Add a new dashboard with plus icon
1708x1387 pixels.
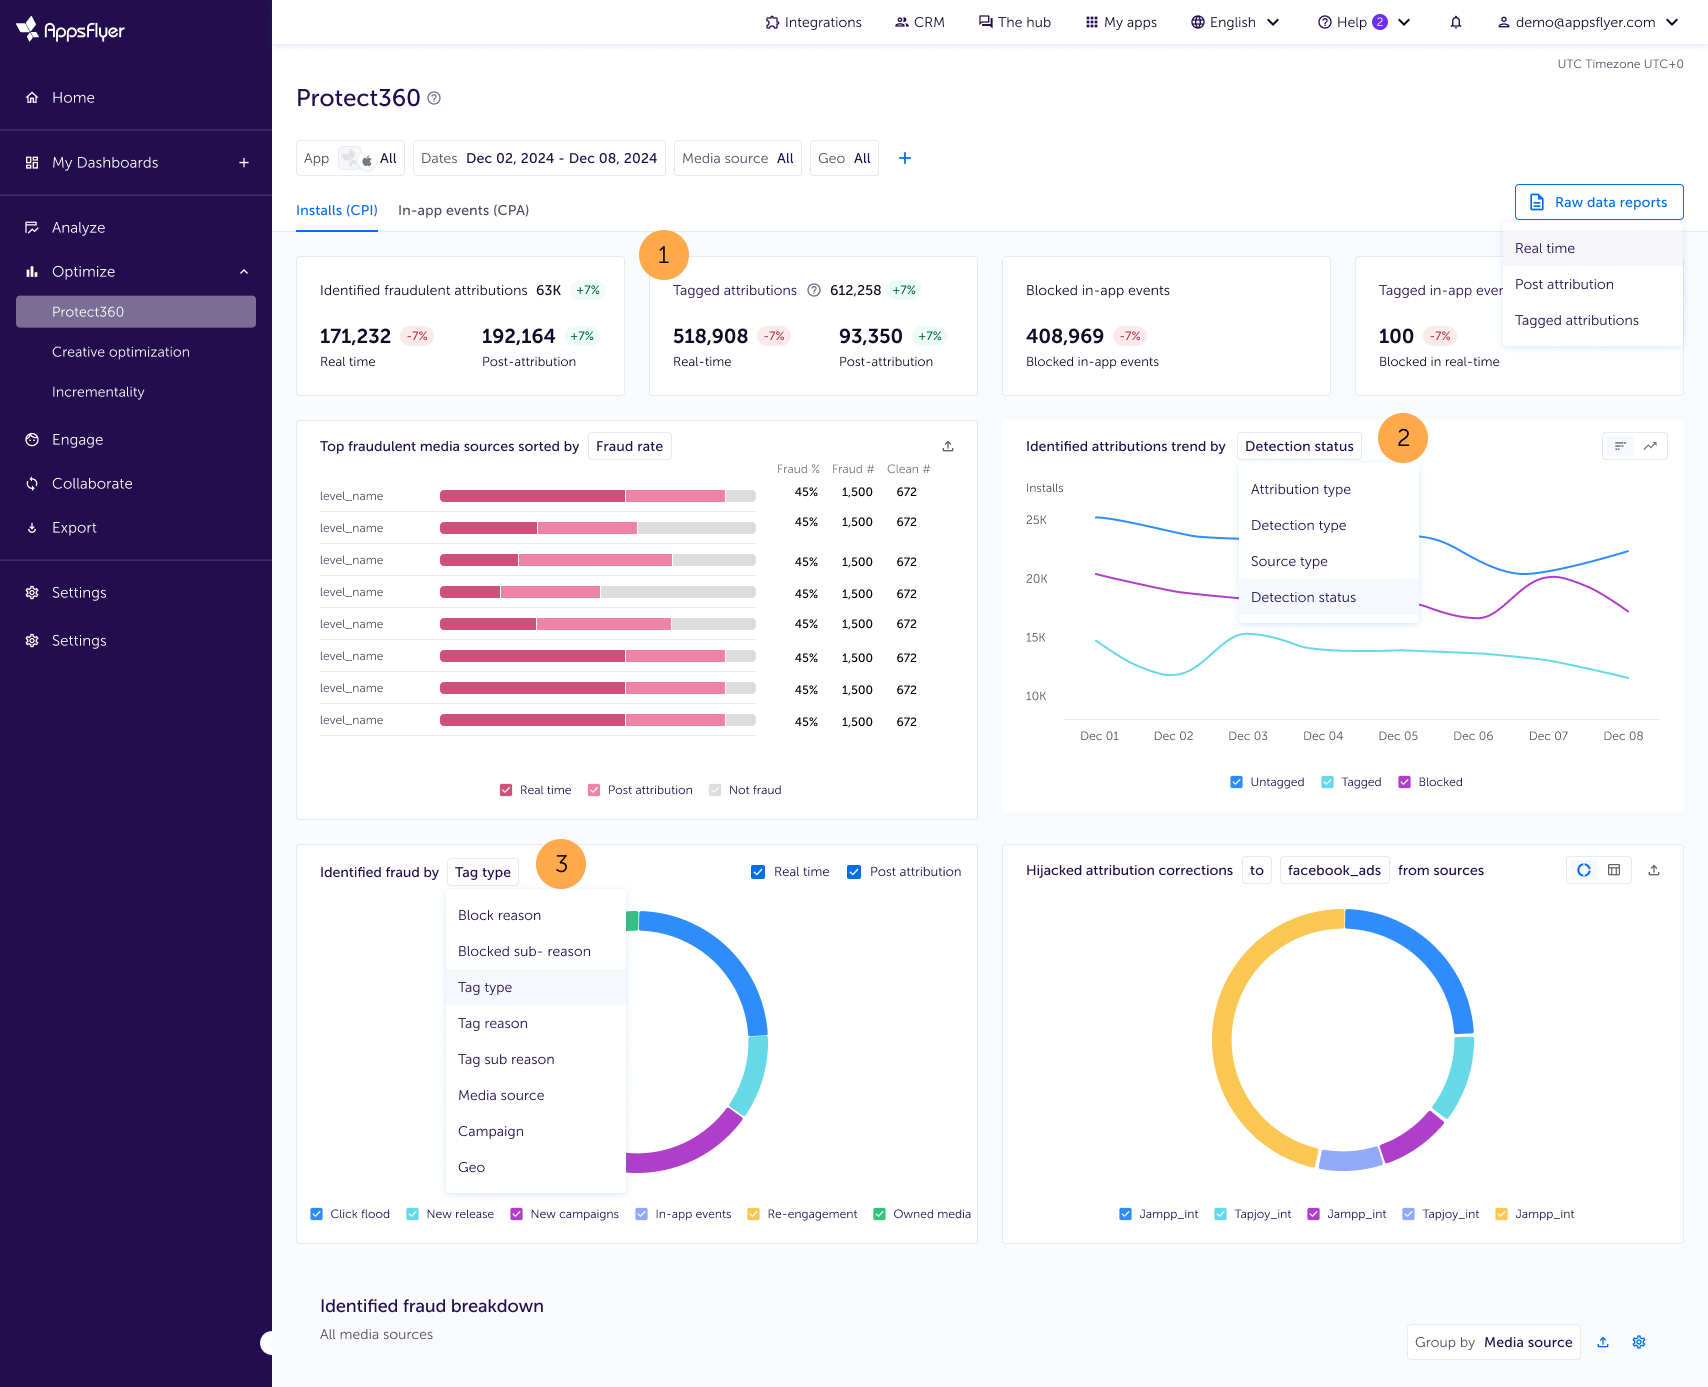(243, 162)
